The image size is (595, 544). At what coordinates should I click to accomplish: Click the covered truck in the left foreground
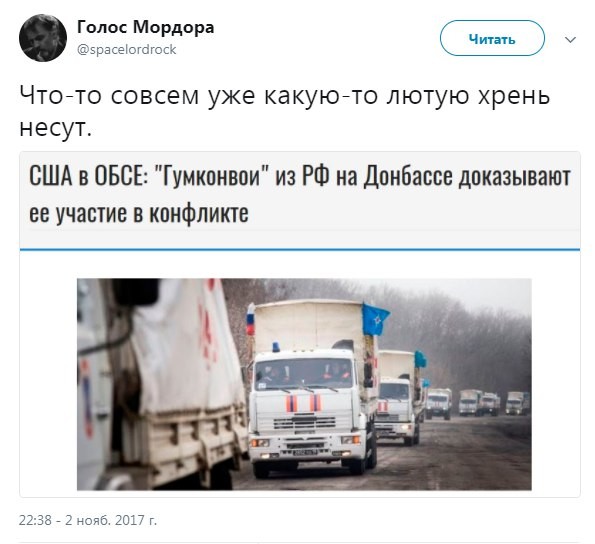click(x=161, y=384)
